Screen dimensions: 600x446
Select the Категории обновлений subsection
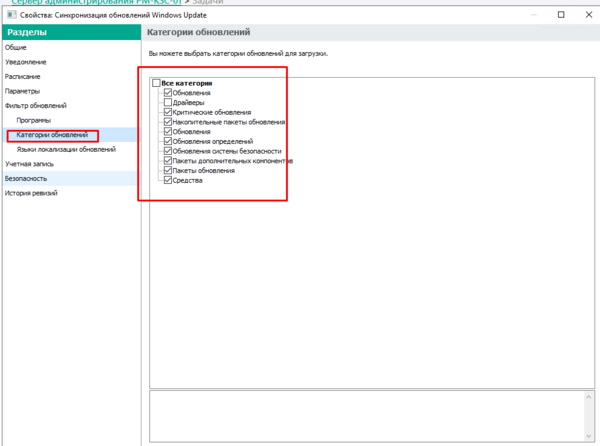pos(72,135)
